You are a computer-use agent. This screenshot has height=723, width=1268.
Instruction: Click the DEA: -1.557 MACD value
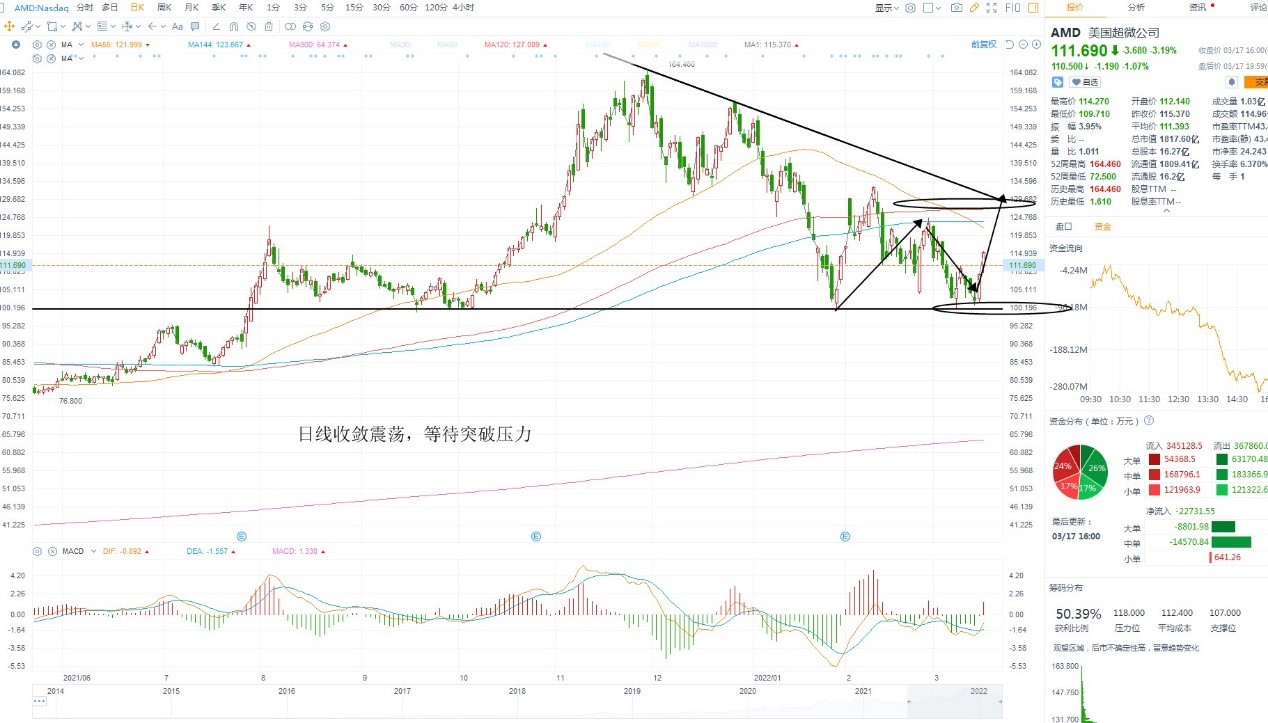point(208,551)
